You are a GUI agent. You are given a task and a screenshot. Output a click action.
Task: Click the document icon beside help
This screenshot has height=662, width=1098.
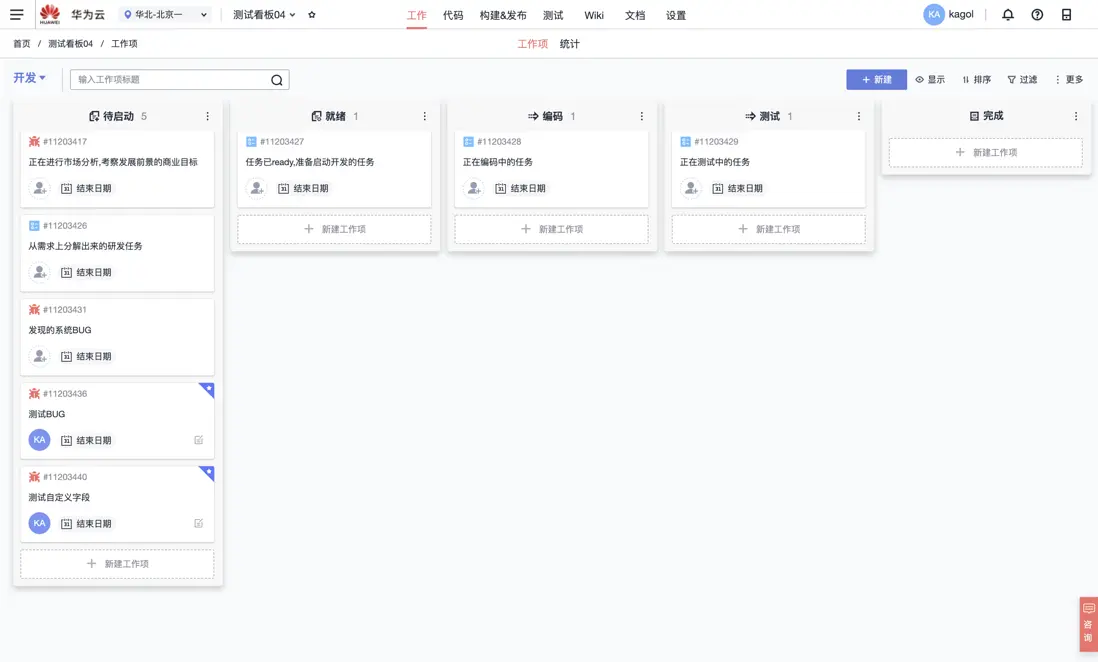1066,15
